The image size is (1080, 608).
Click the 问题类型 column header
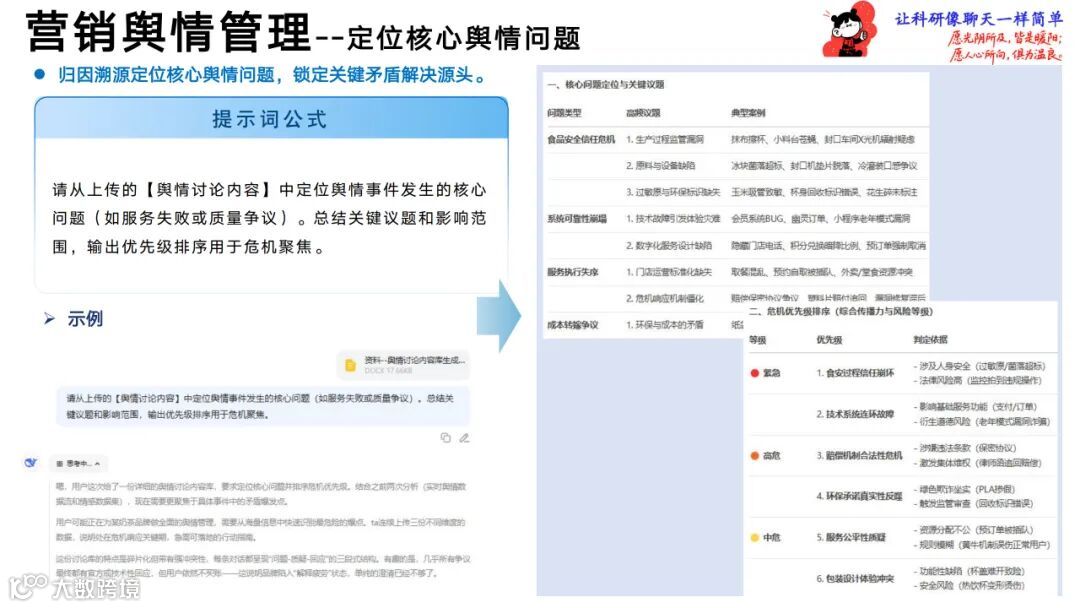564,113
